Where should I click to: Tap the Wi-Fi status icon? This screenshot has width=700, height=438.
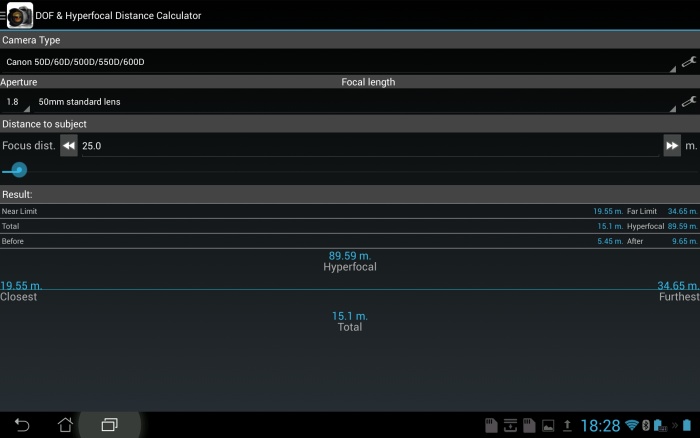631,426
